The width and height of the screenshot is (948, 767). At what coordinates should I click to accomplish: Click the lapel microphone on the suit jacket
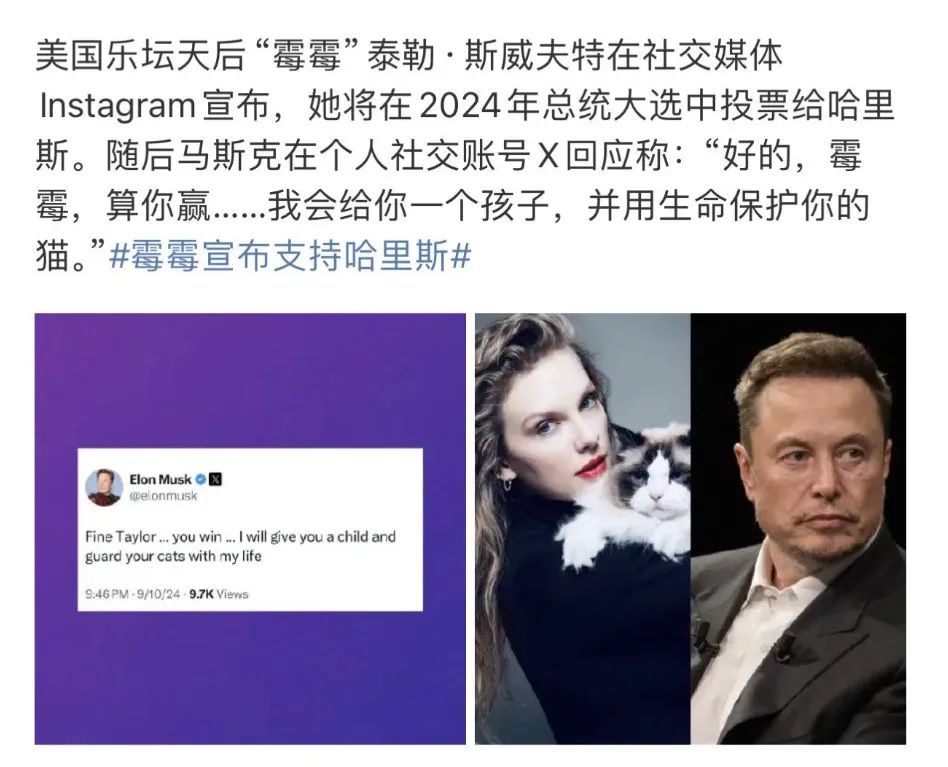point(785,646)
